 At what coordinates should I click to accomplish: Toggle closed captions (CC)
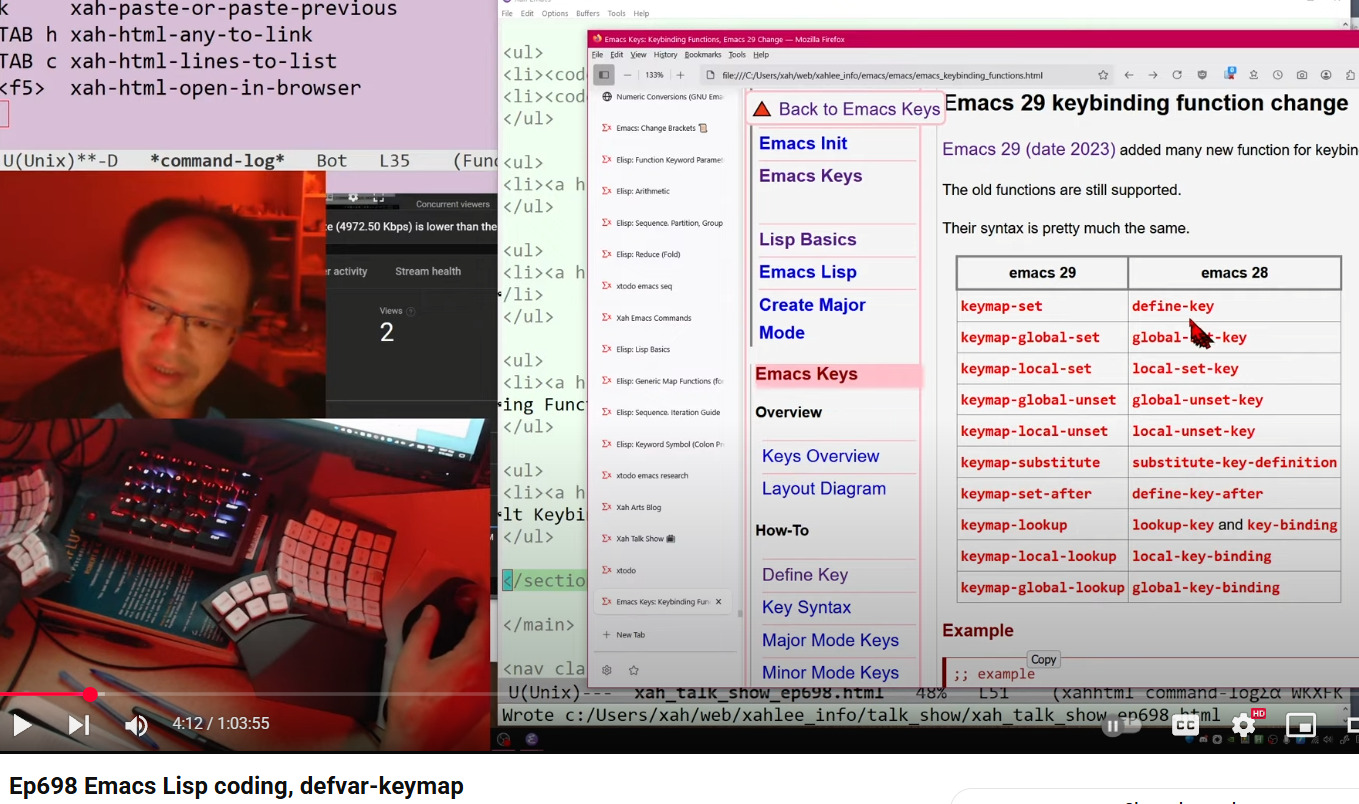(x=1186, y=726)
